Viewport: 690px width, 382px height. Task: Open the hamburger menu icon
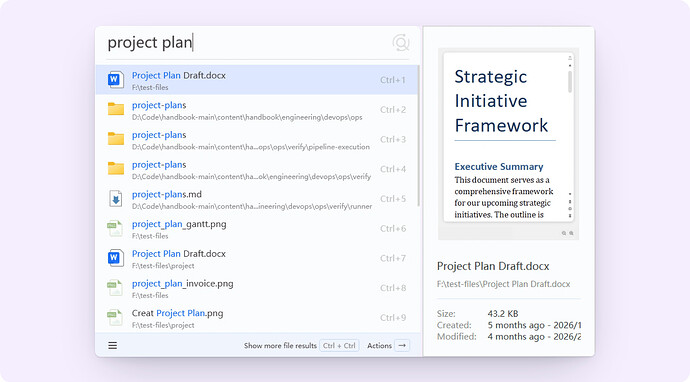tap(113, 345)
